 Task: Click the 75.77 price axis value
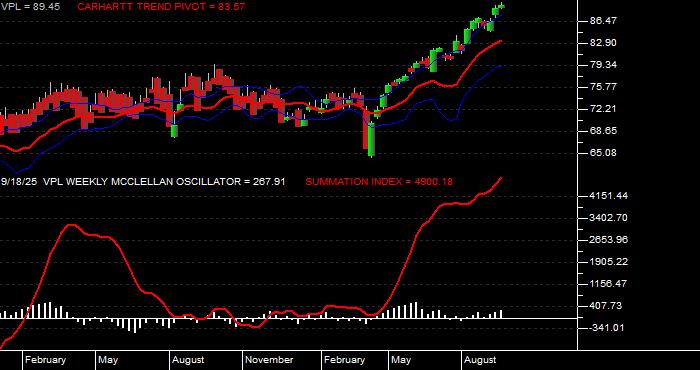[x=604, y=87]
